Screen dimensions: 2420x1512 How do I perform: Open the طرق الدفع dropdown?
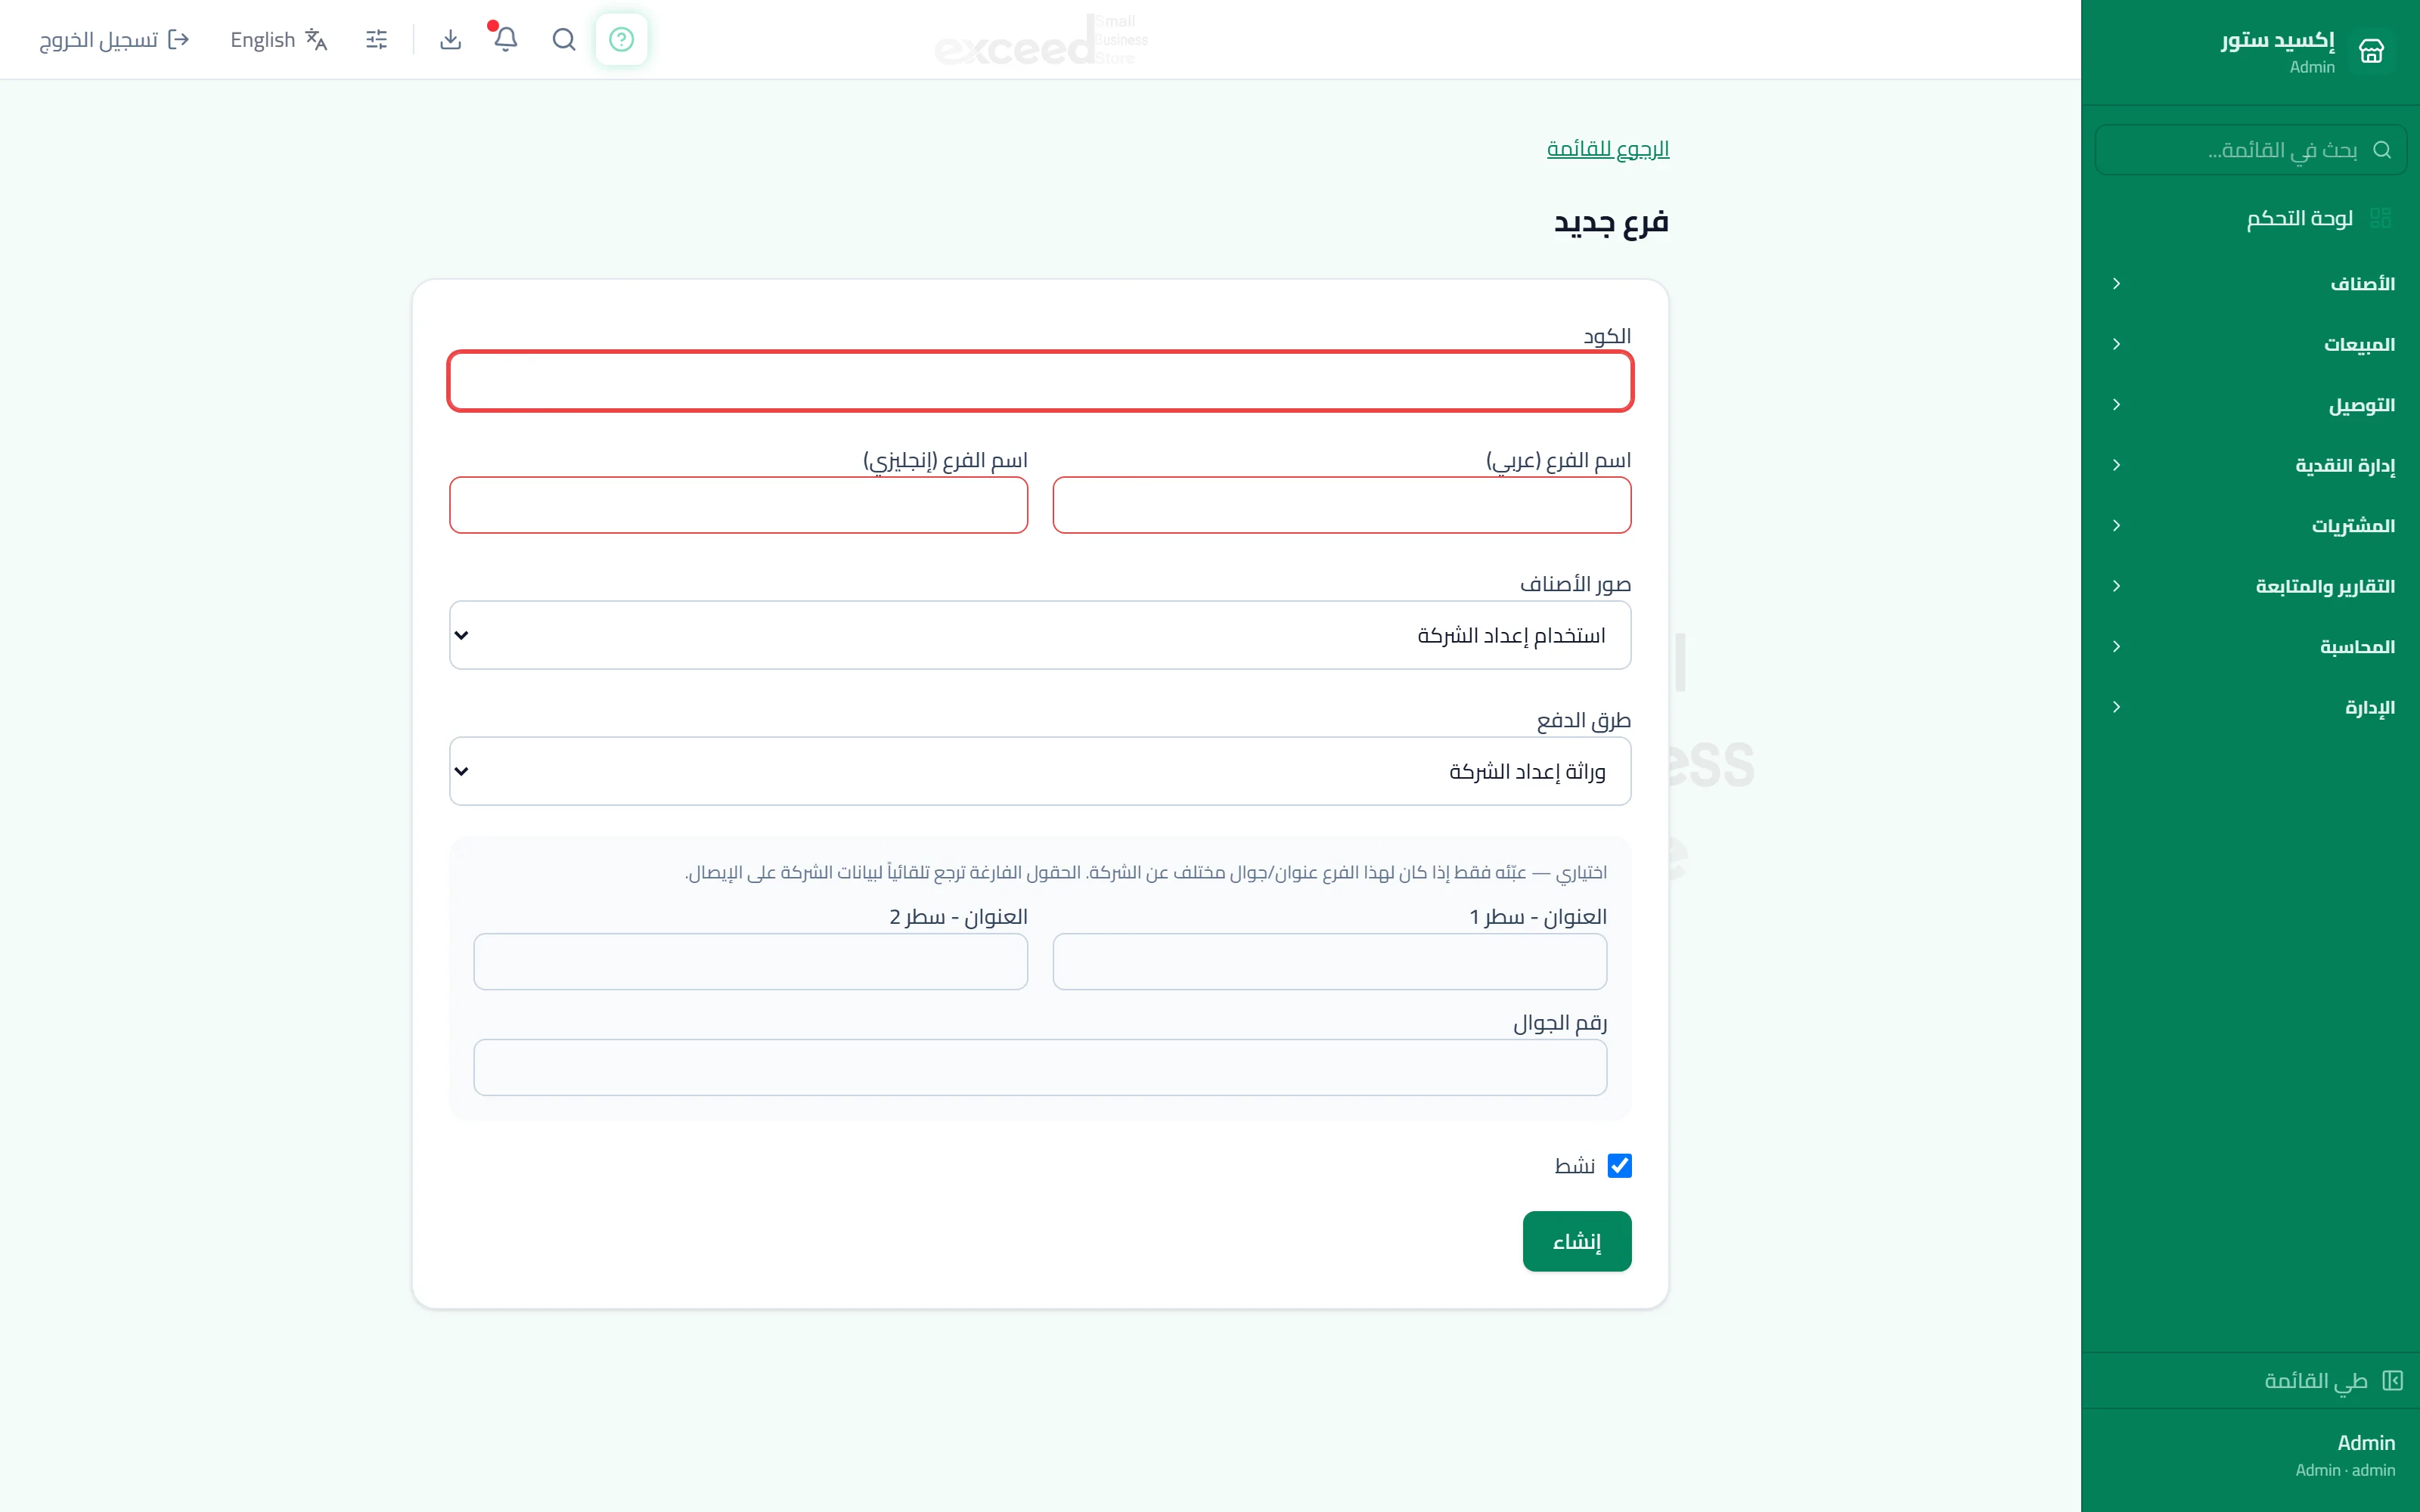1040,771
